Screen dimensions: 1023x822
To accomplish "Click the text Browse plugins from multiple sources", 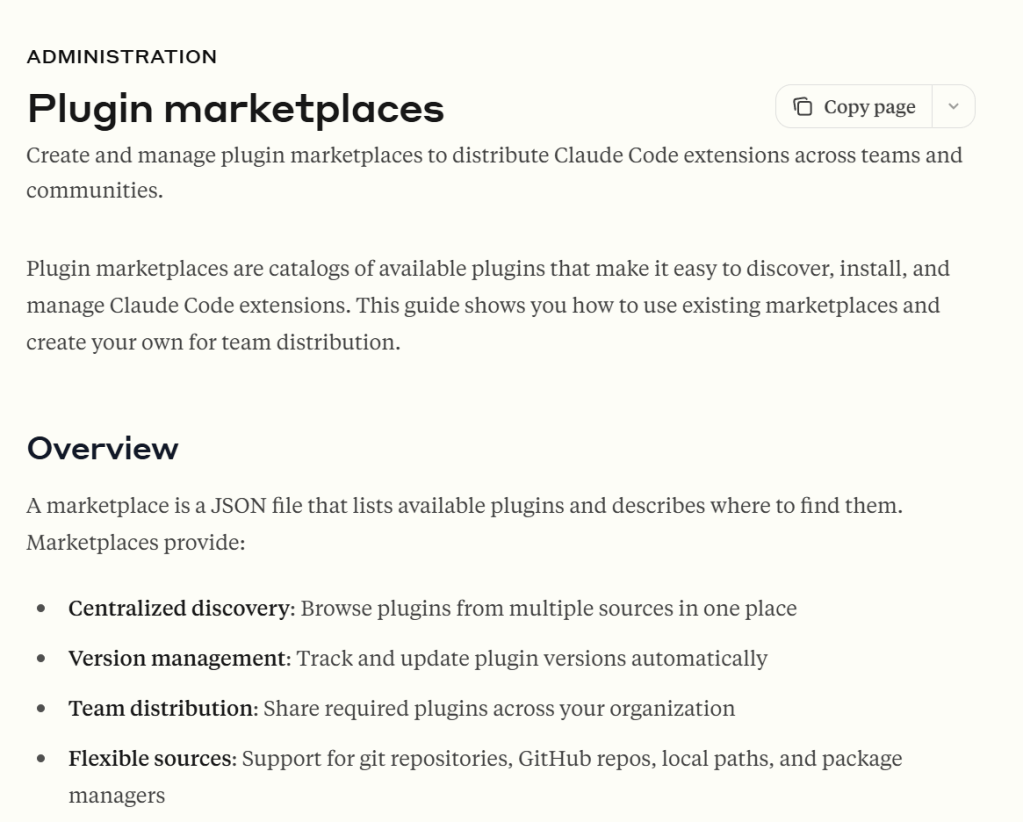I will pos(548,608).
